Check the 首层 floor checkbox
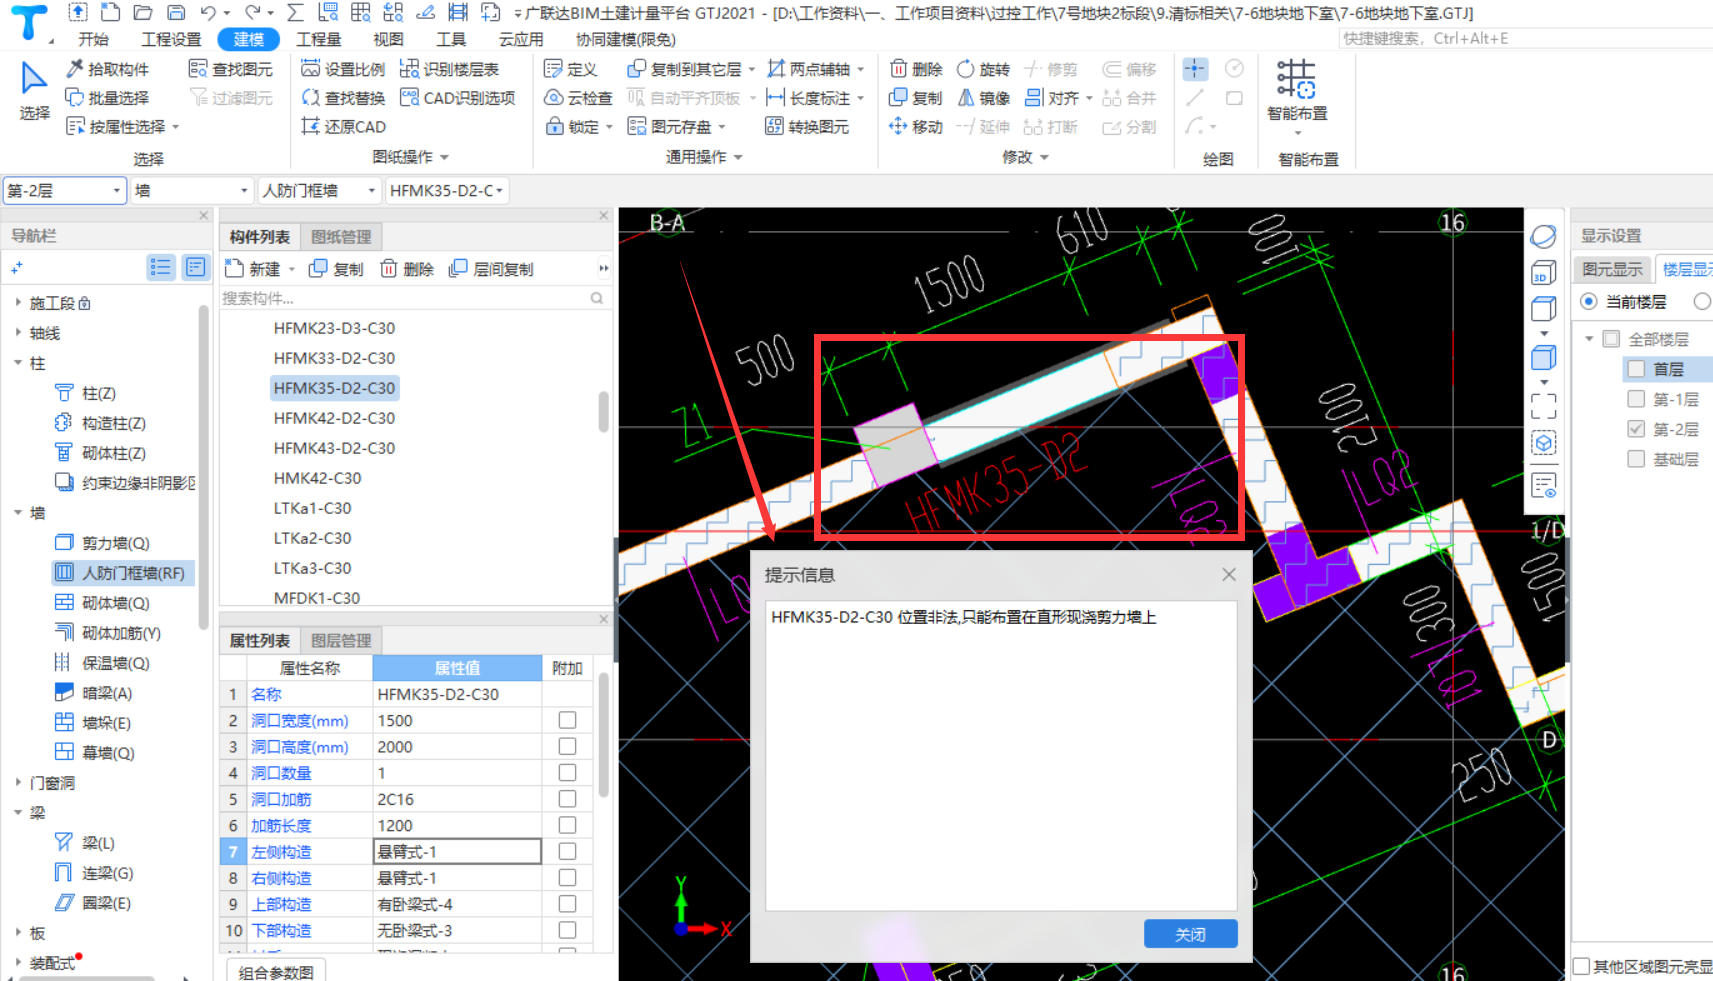 [x=1636, y=369]
